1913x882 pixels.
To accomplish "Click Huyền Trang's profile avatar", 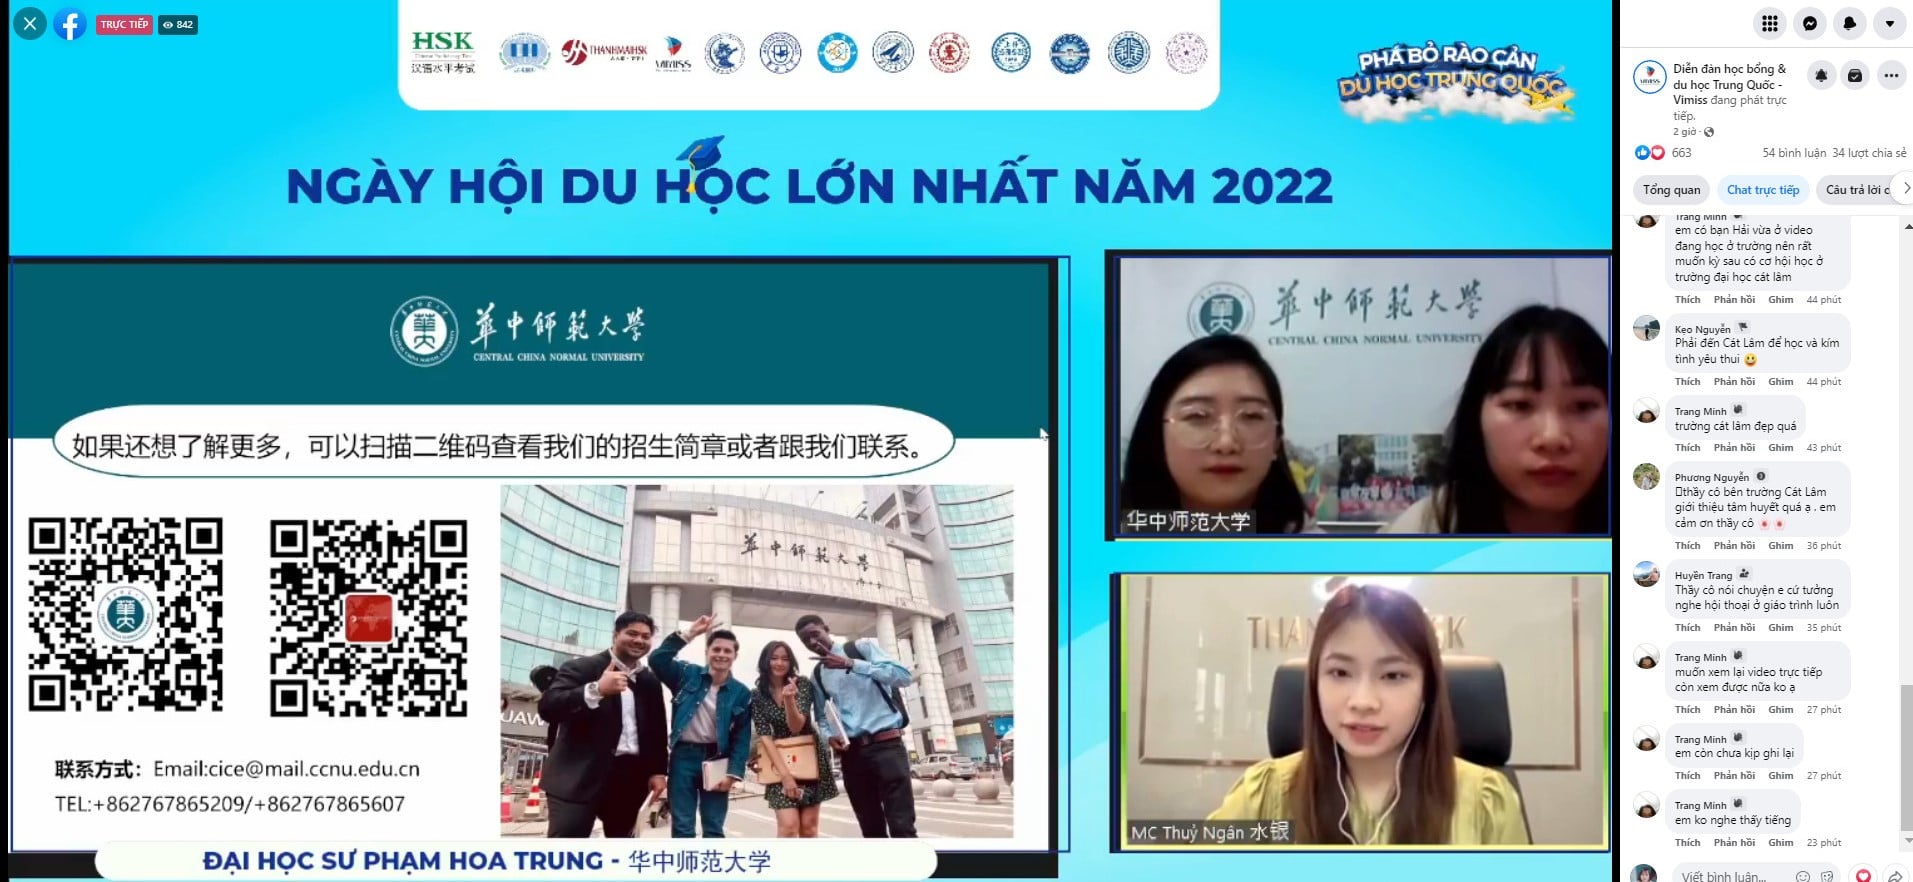I will [x=1646, y=574].
